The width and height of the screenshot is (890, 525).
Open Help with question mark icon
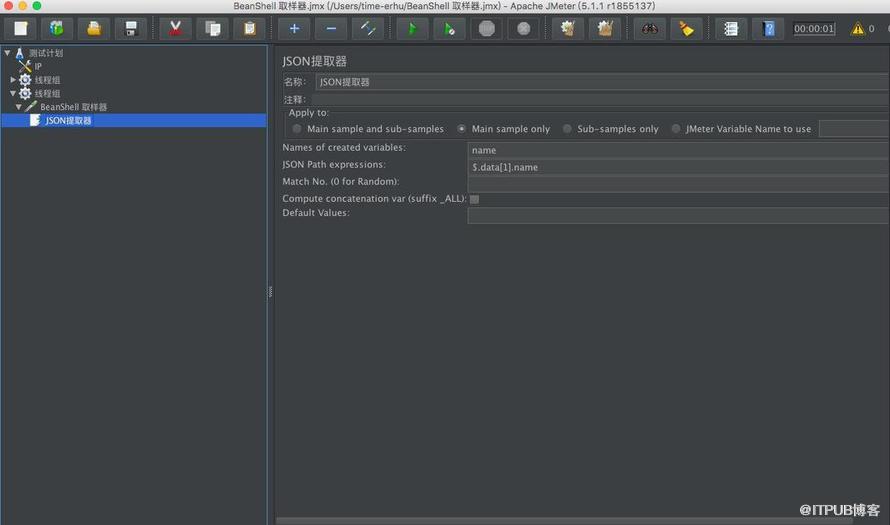[x=768, y=28]
